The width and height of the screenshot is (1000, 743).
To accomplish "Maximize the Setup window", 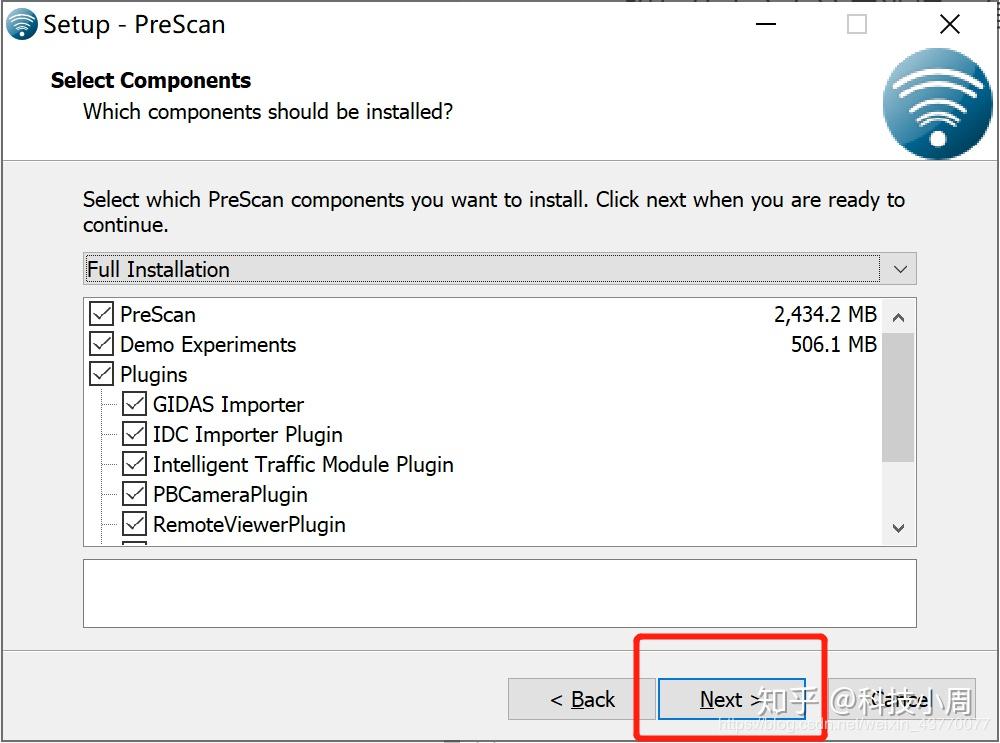I will coord(857,25).
